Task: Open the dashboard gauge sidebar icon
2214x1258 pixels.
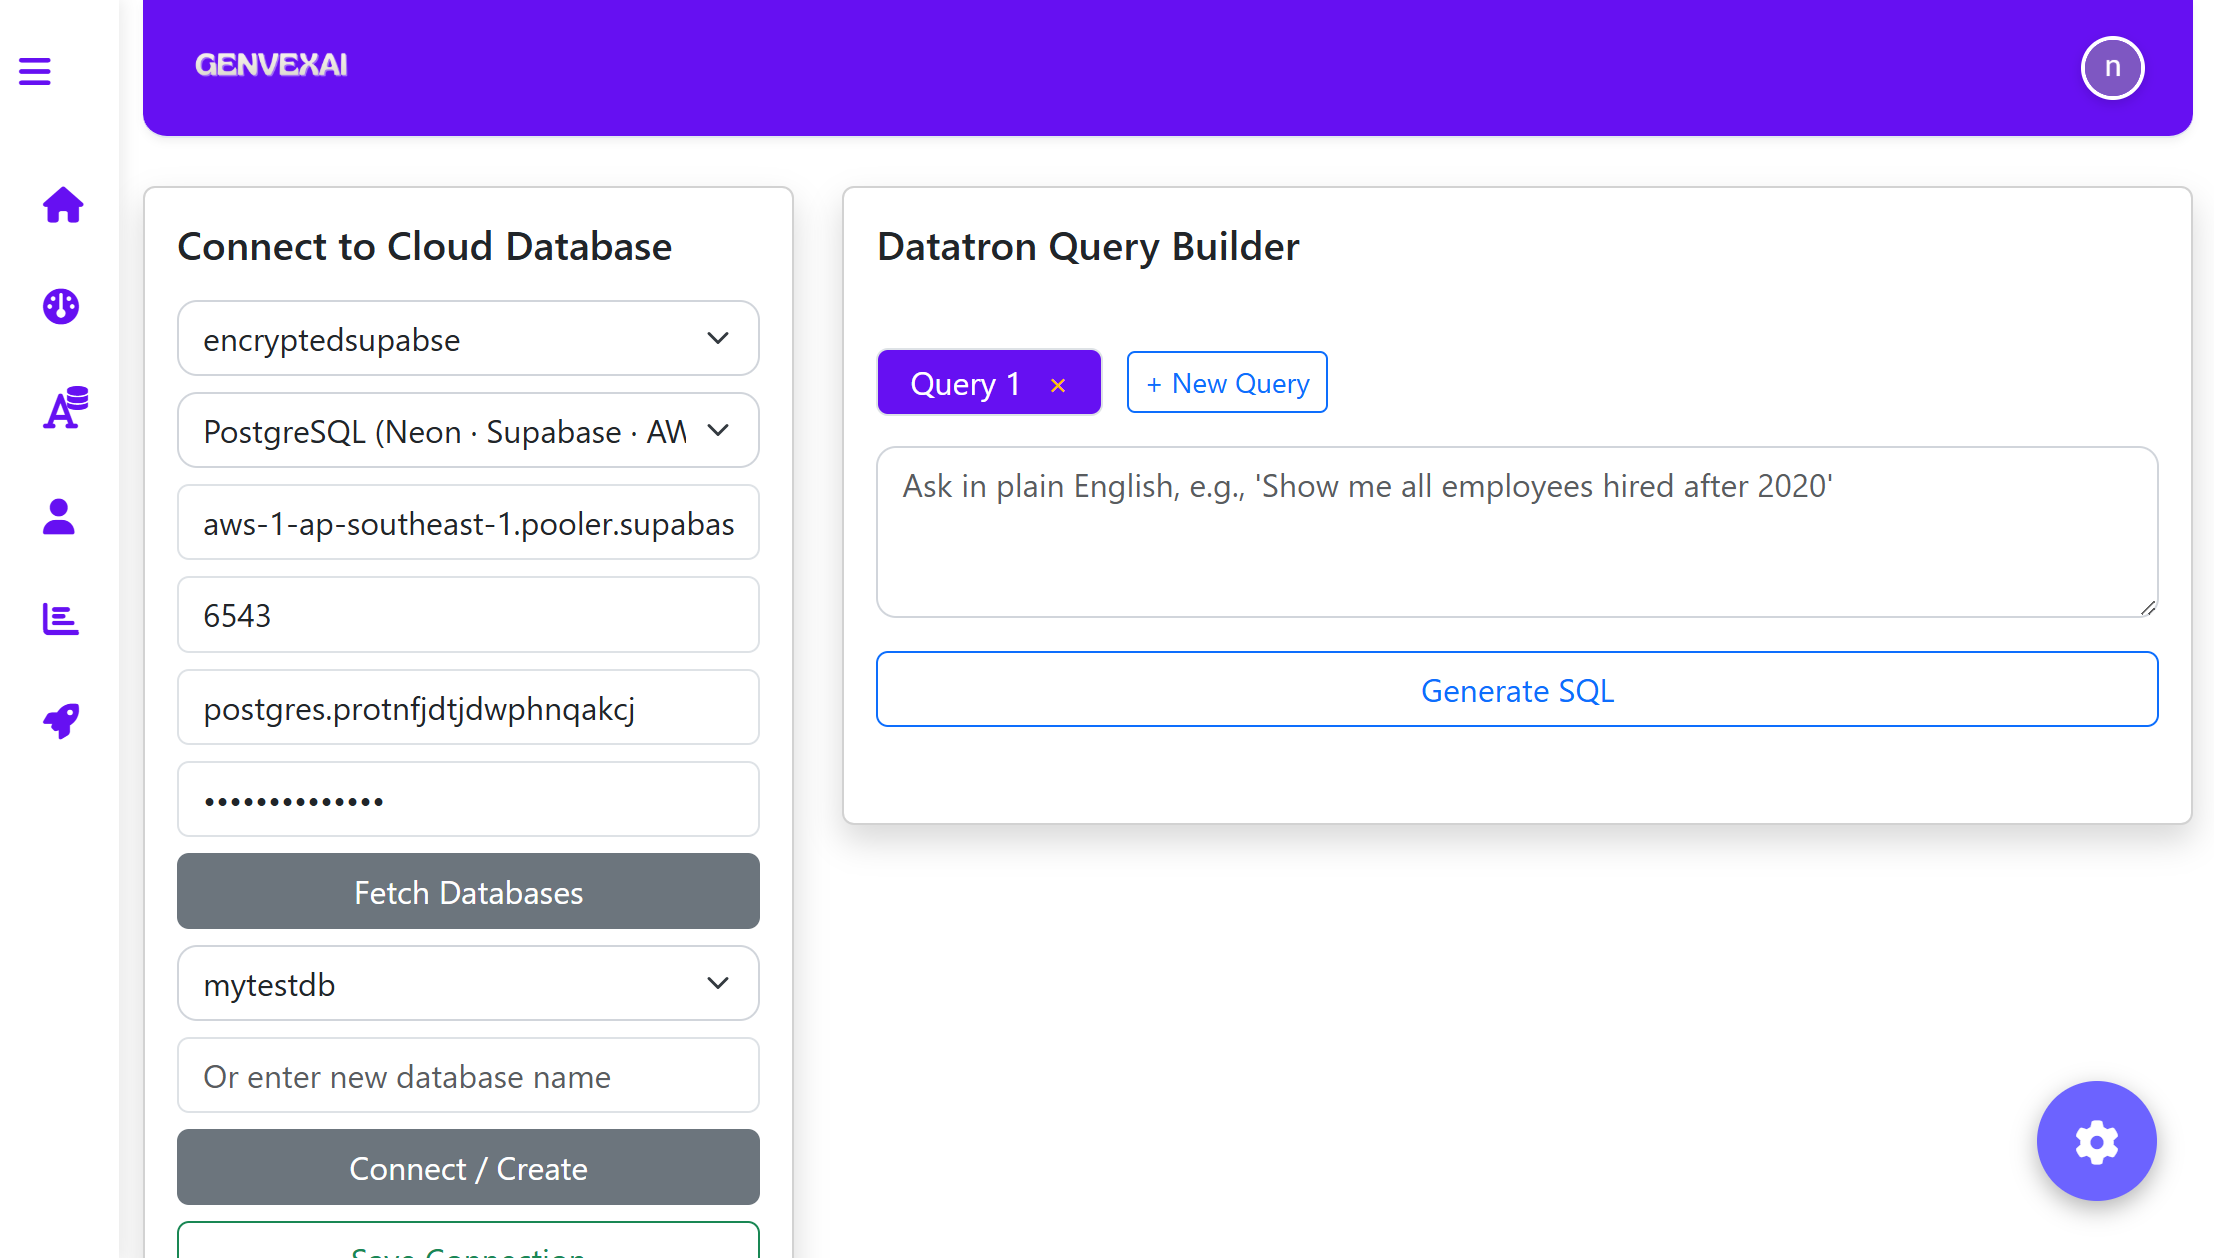Action: click(x=61, y=307)
